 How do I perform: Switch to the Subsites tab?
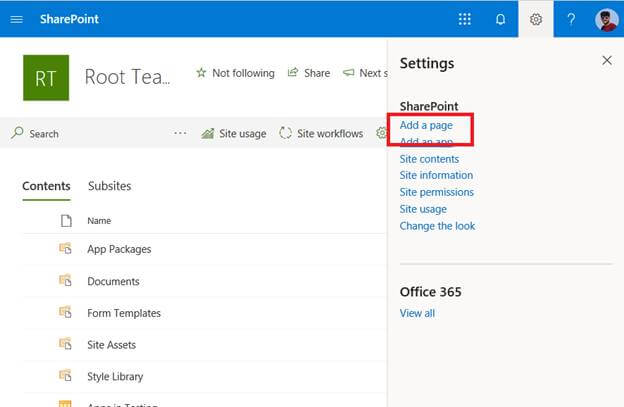point(109,186)
